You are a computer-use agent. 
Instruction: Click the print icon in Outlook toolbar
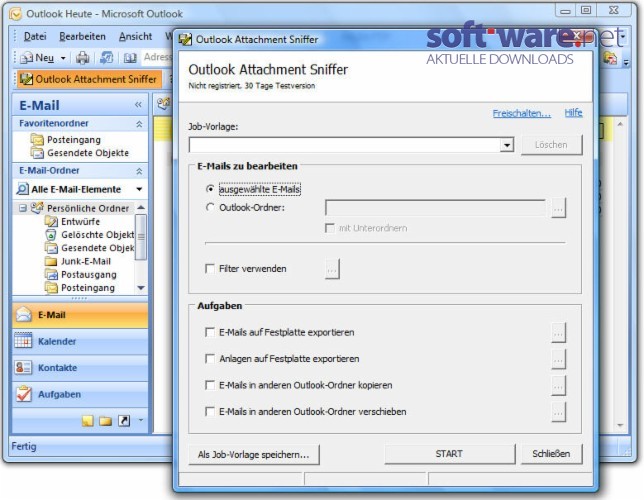(82, 58)
